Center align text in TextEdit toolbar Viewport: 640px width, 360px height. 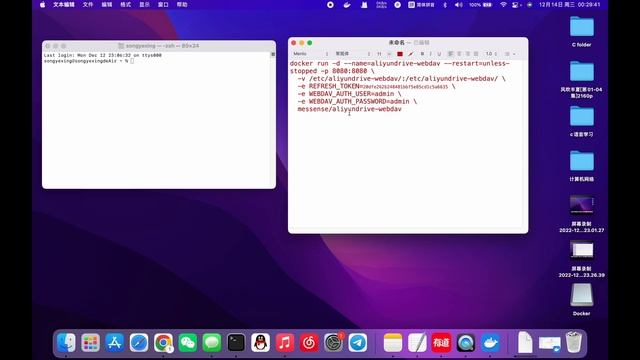pyautogui.click(x=459, y=54)
